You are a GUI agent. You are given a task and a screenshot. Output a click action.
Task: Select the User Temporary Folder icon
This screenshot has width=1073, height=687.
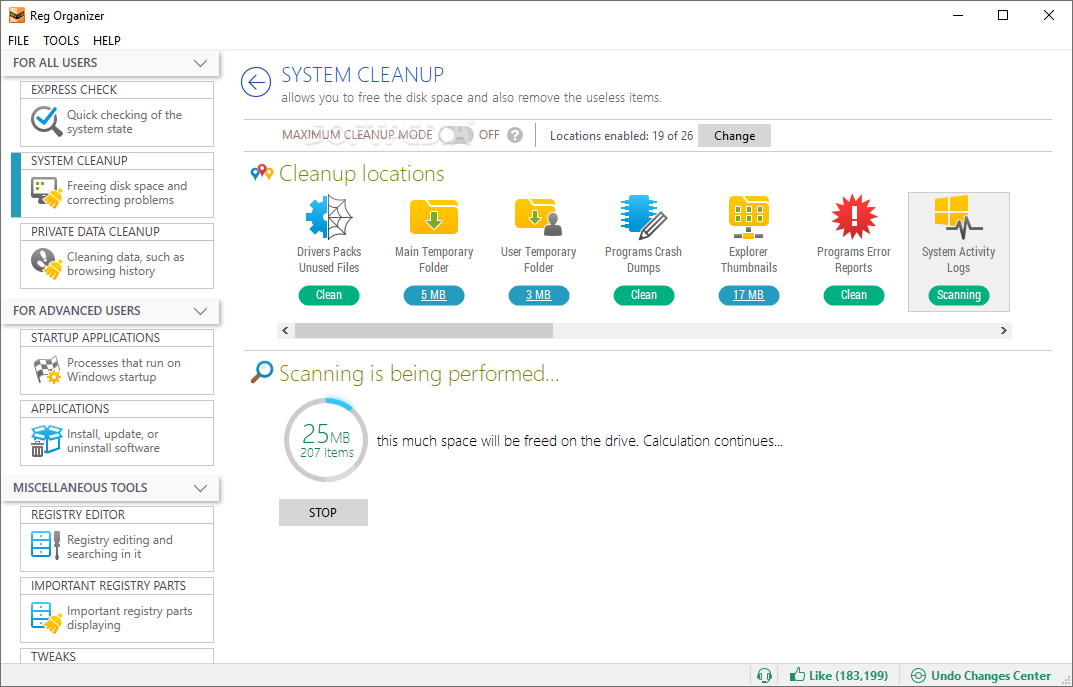[539, 217]
